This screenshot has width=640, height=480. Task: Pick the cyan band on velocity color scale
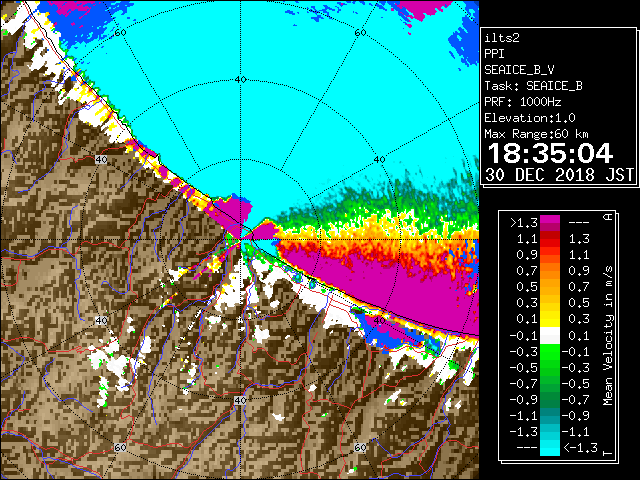(550, 448)
